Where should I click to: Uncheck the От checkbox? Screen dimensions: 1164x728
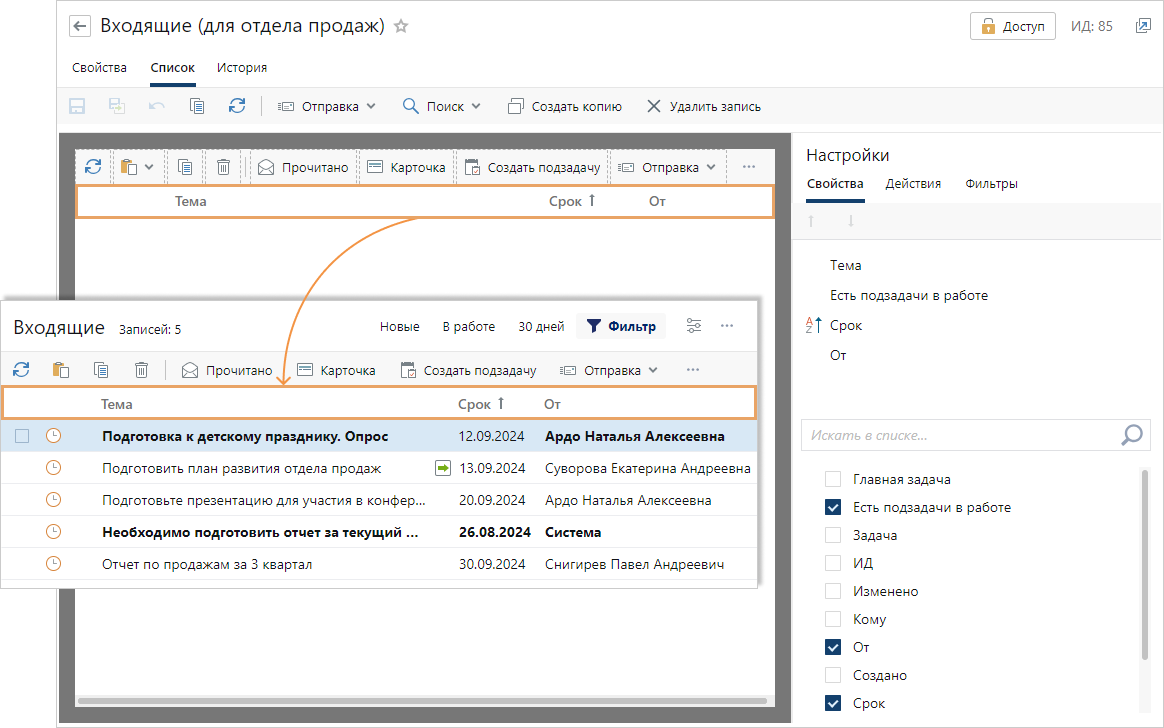833,647
